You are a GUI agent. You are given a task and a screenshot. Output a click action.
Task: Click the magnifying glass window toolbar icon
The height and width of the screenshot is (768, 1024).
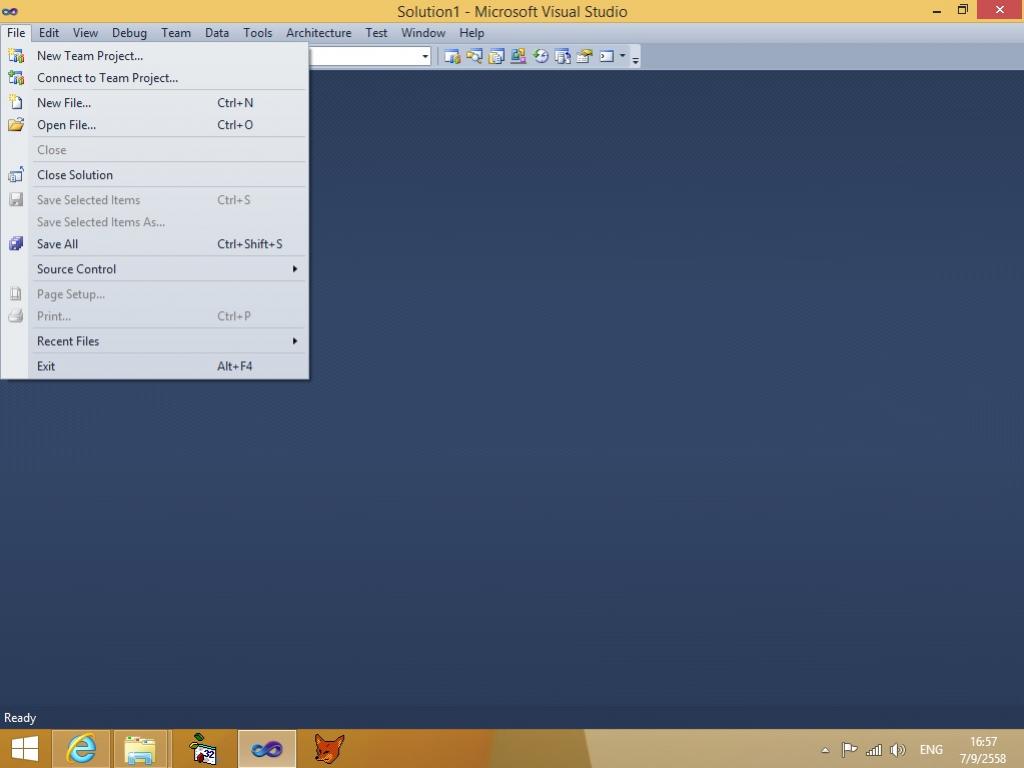click(x=474, y=56)
